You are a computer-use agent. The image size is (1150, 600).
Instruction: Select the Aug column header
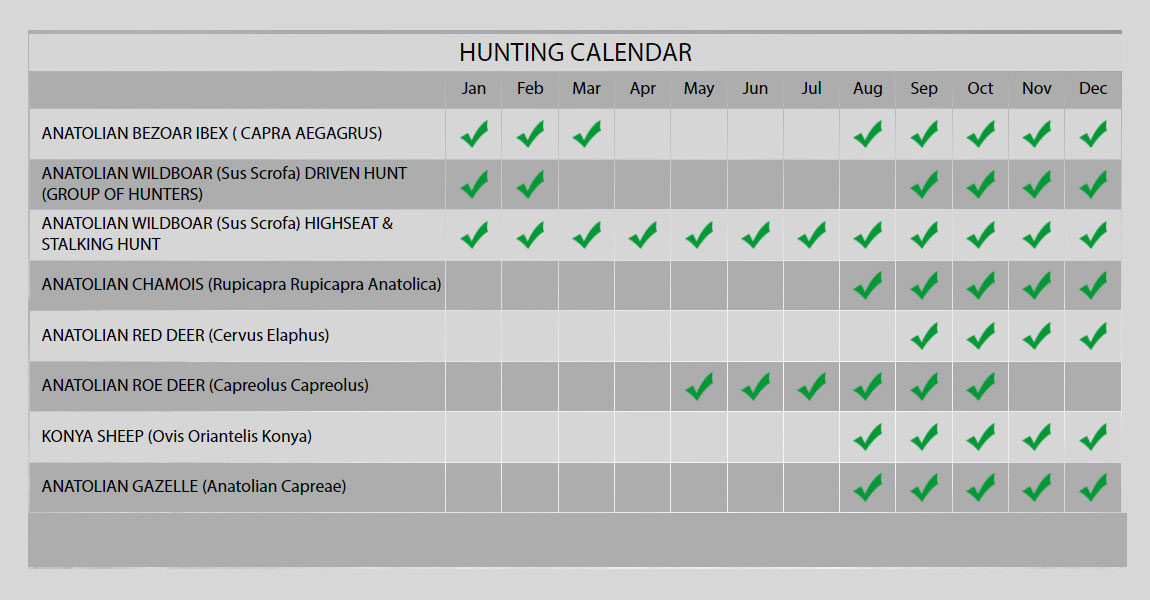[x=868, y=89]
